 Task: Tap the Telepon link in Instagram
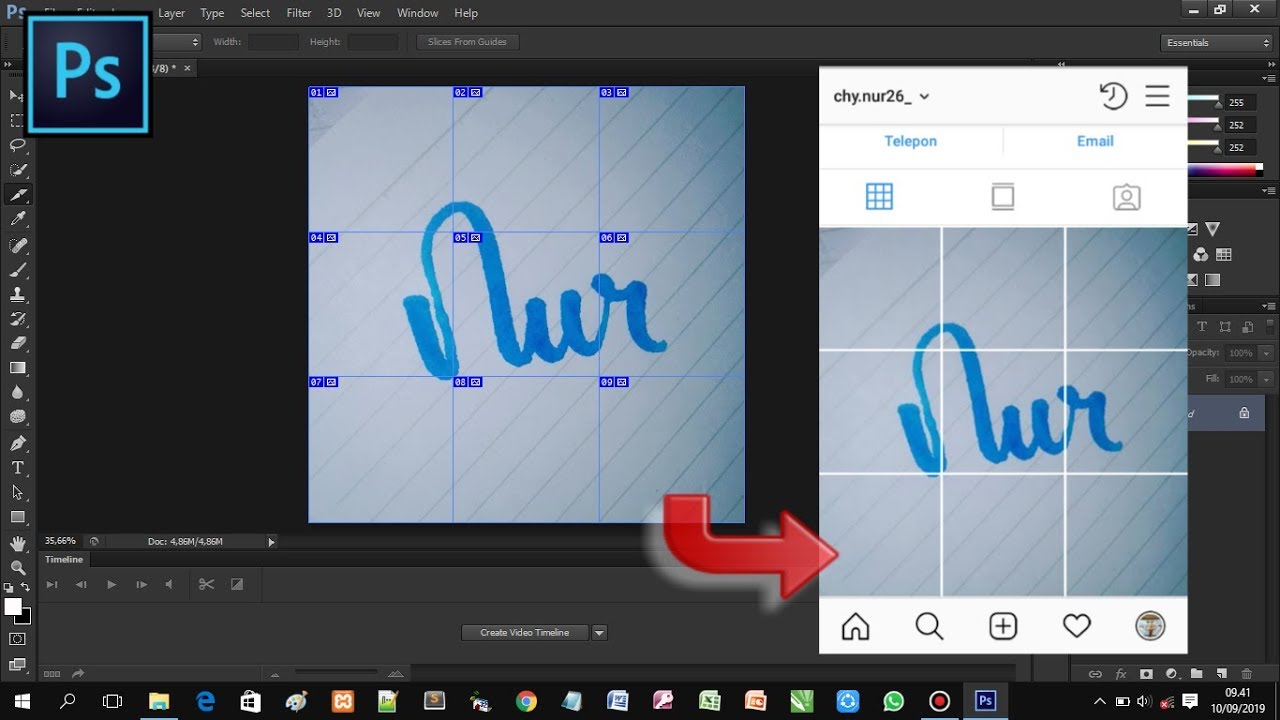click(910, 141)
